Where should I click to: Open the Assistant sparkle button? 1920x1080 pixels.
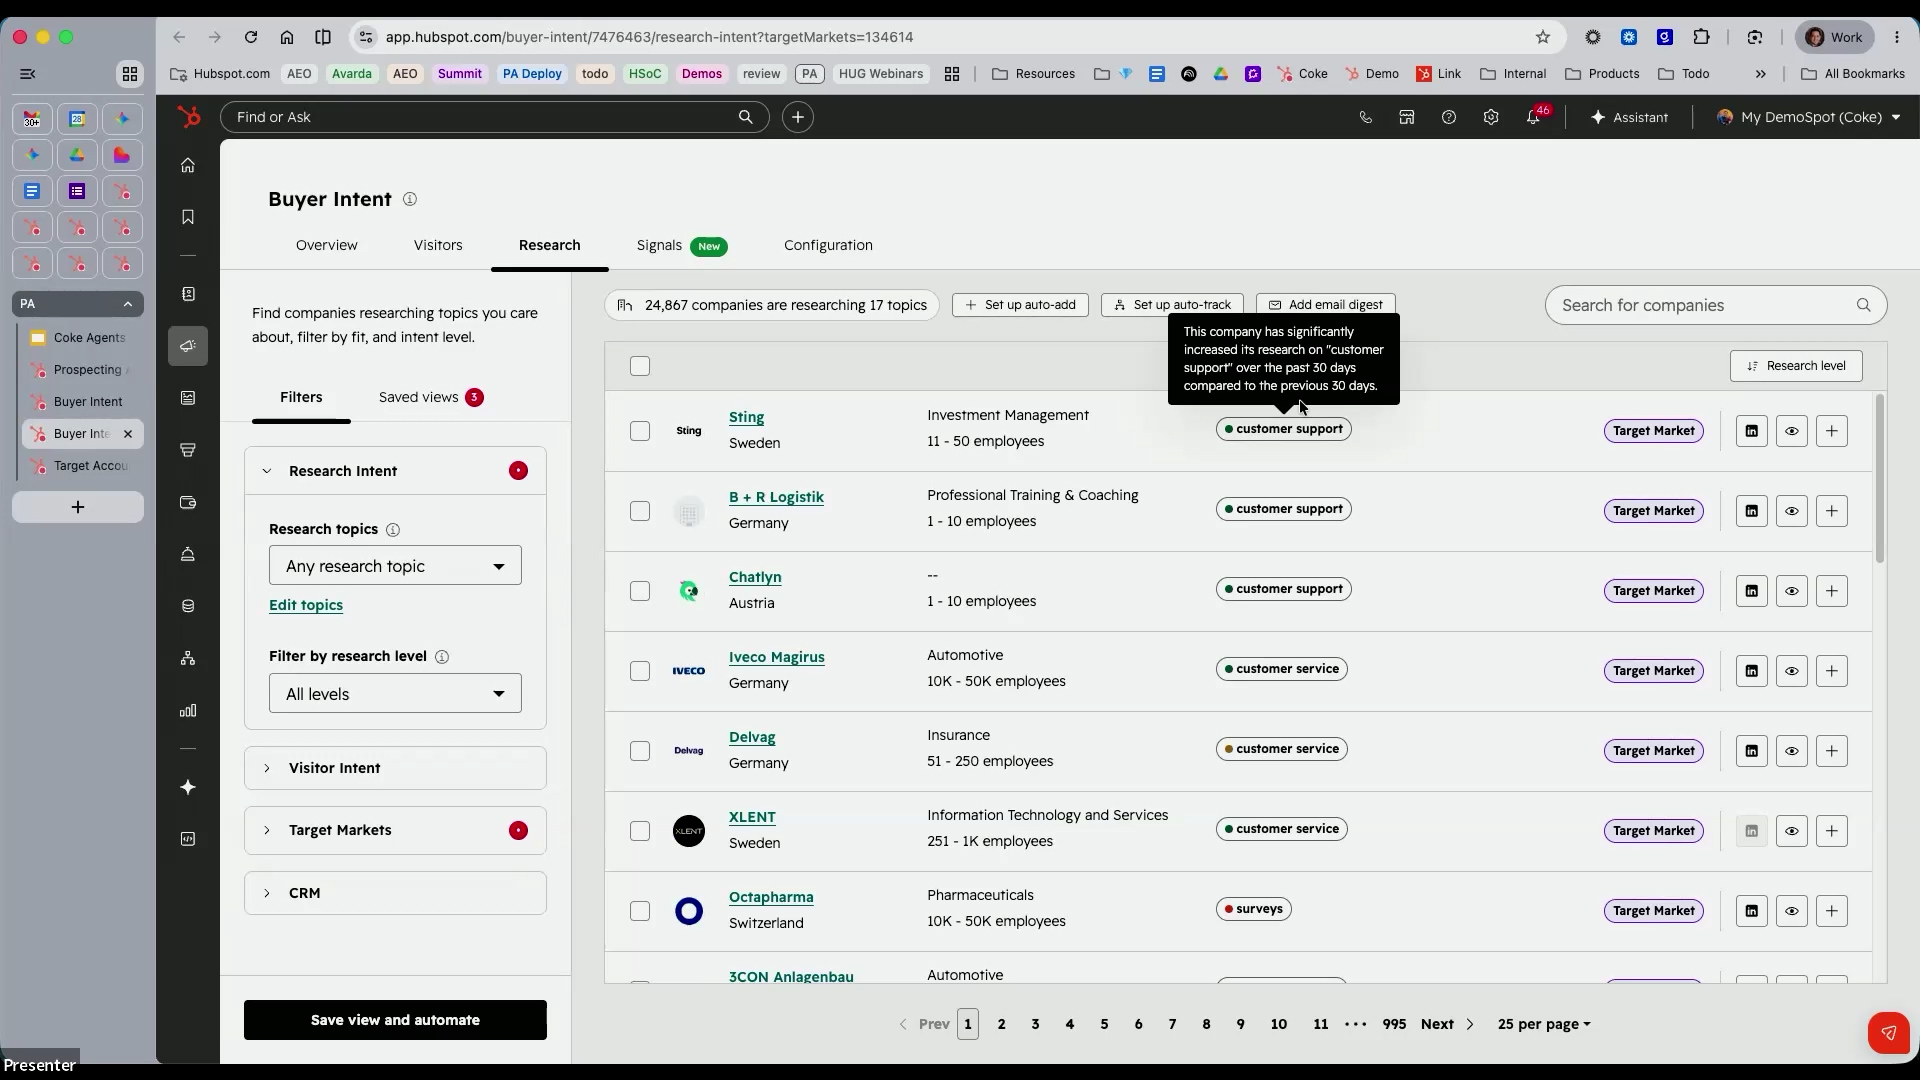point(1629,117)
